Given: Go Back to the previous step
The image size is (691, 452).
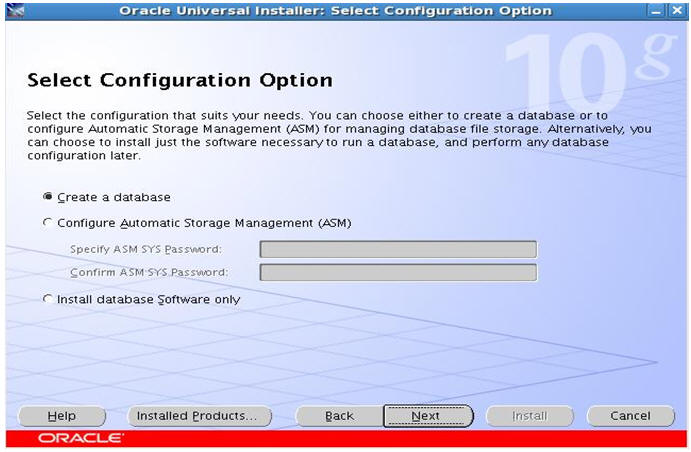Looking at the screenshot, I should click(x=339, y=416).
